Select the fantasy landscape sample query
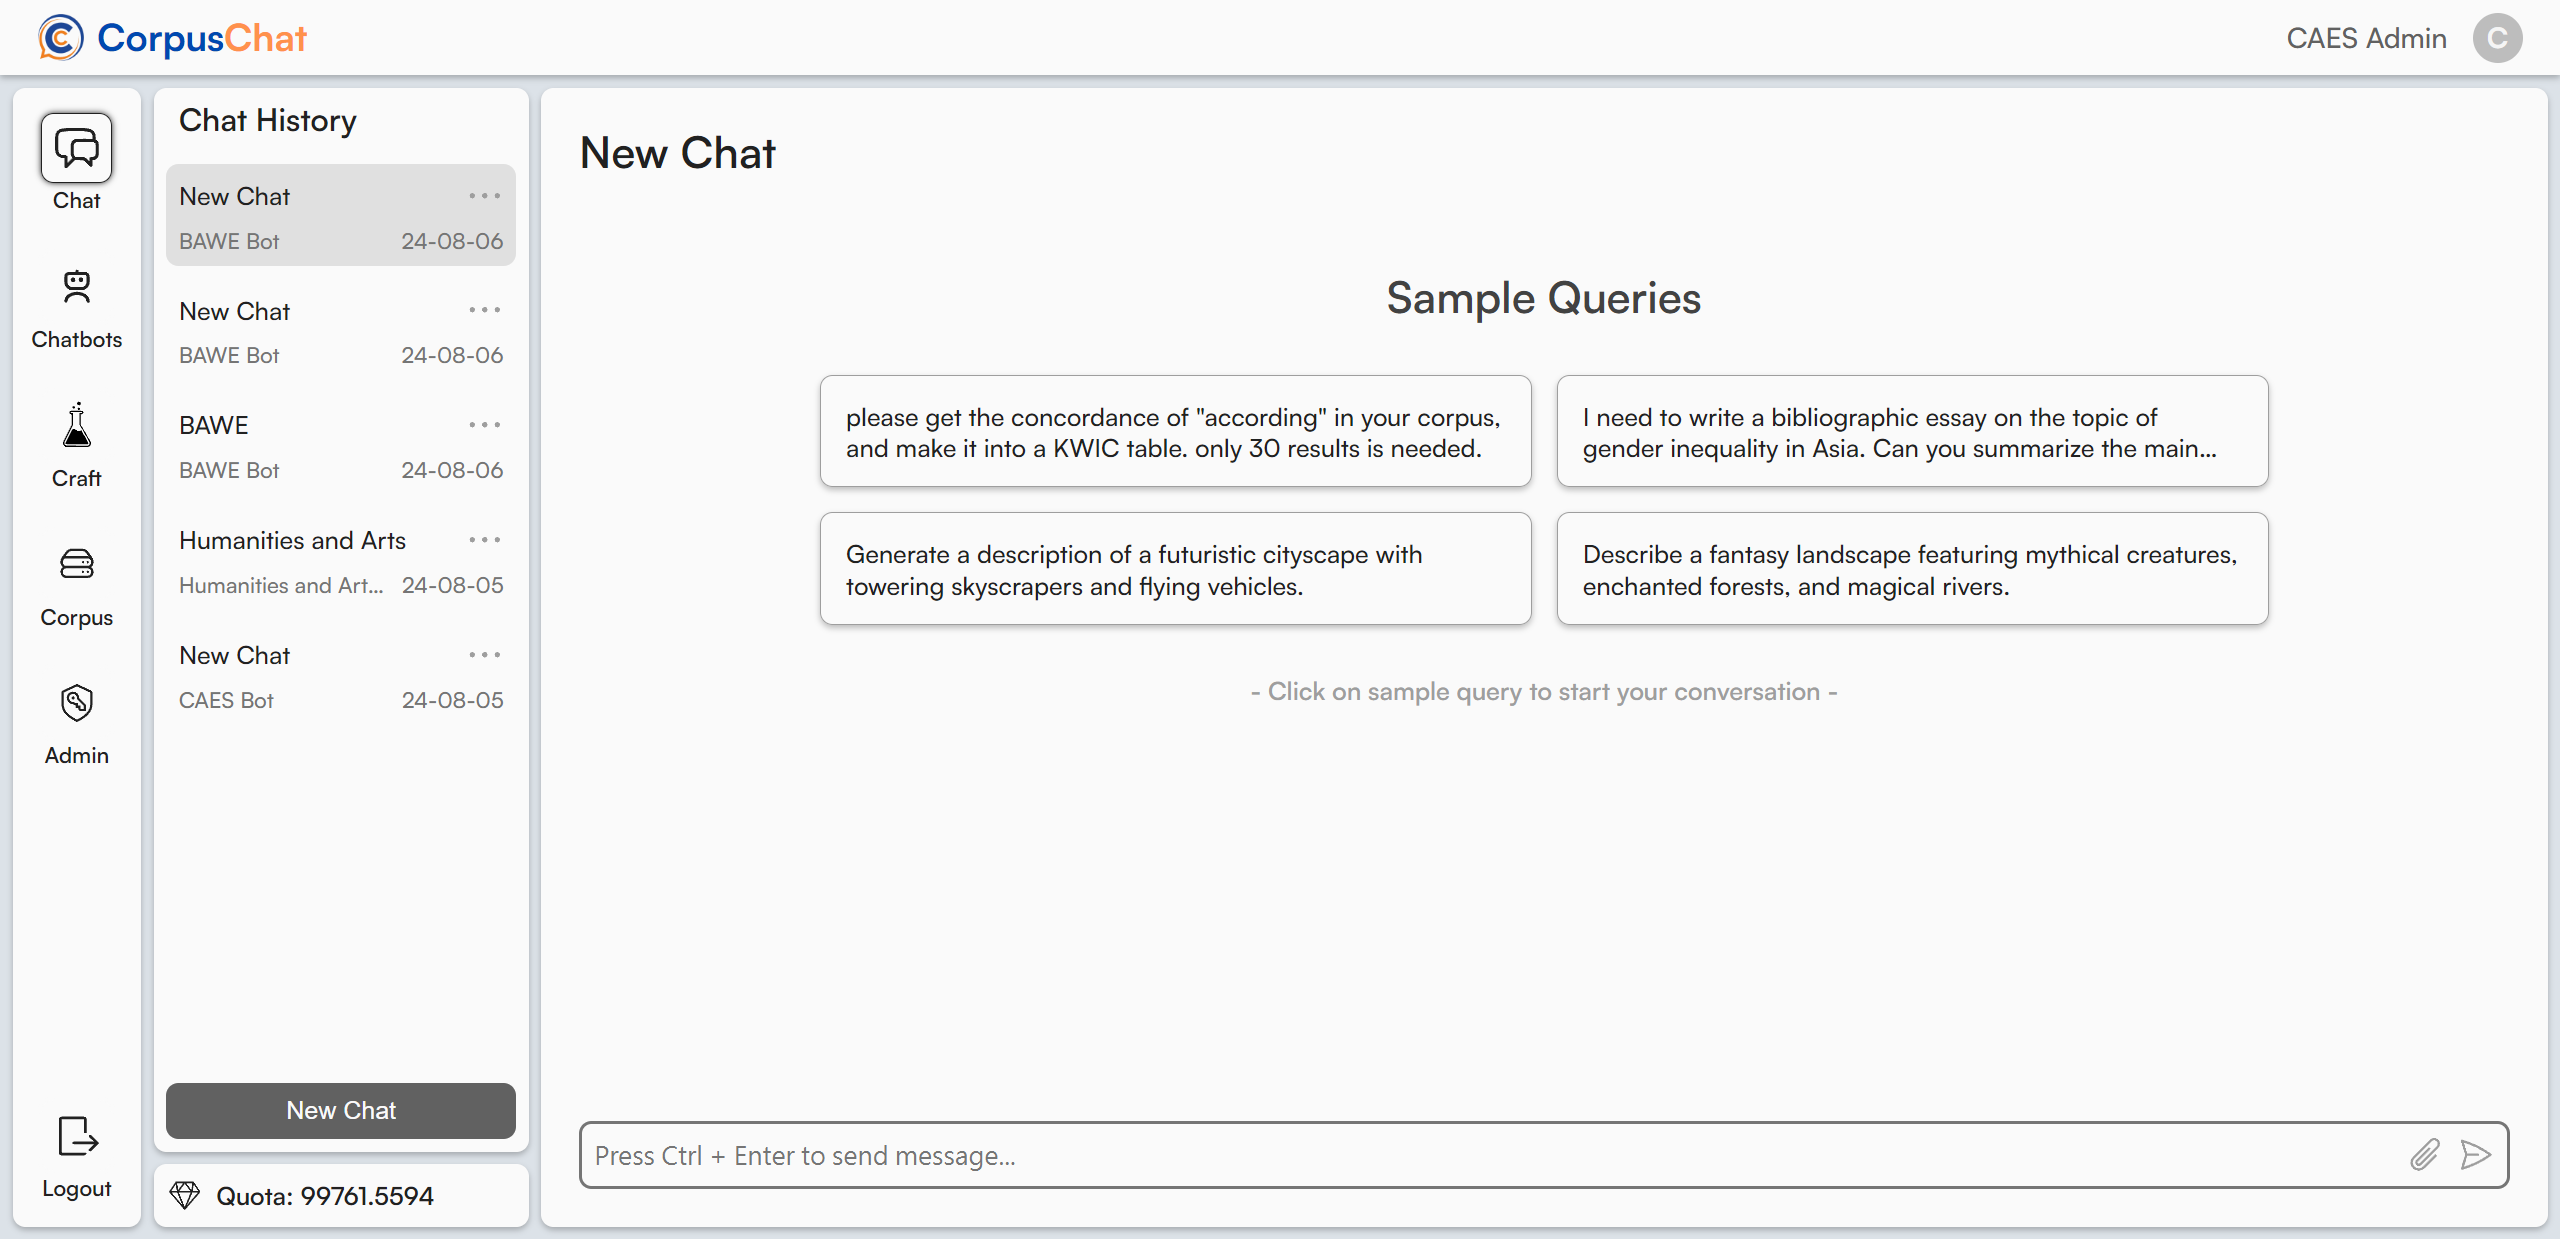 [x=1912, y=569]
